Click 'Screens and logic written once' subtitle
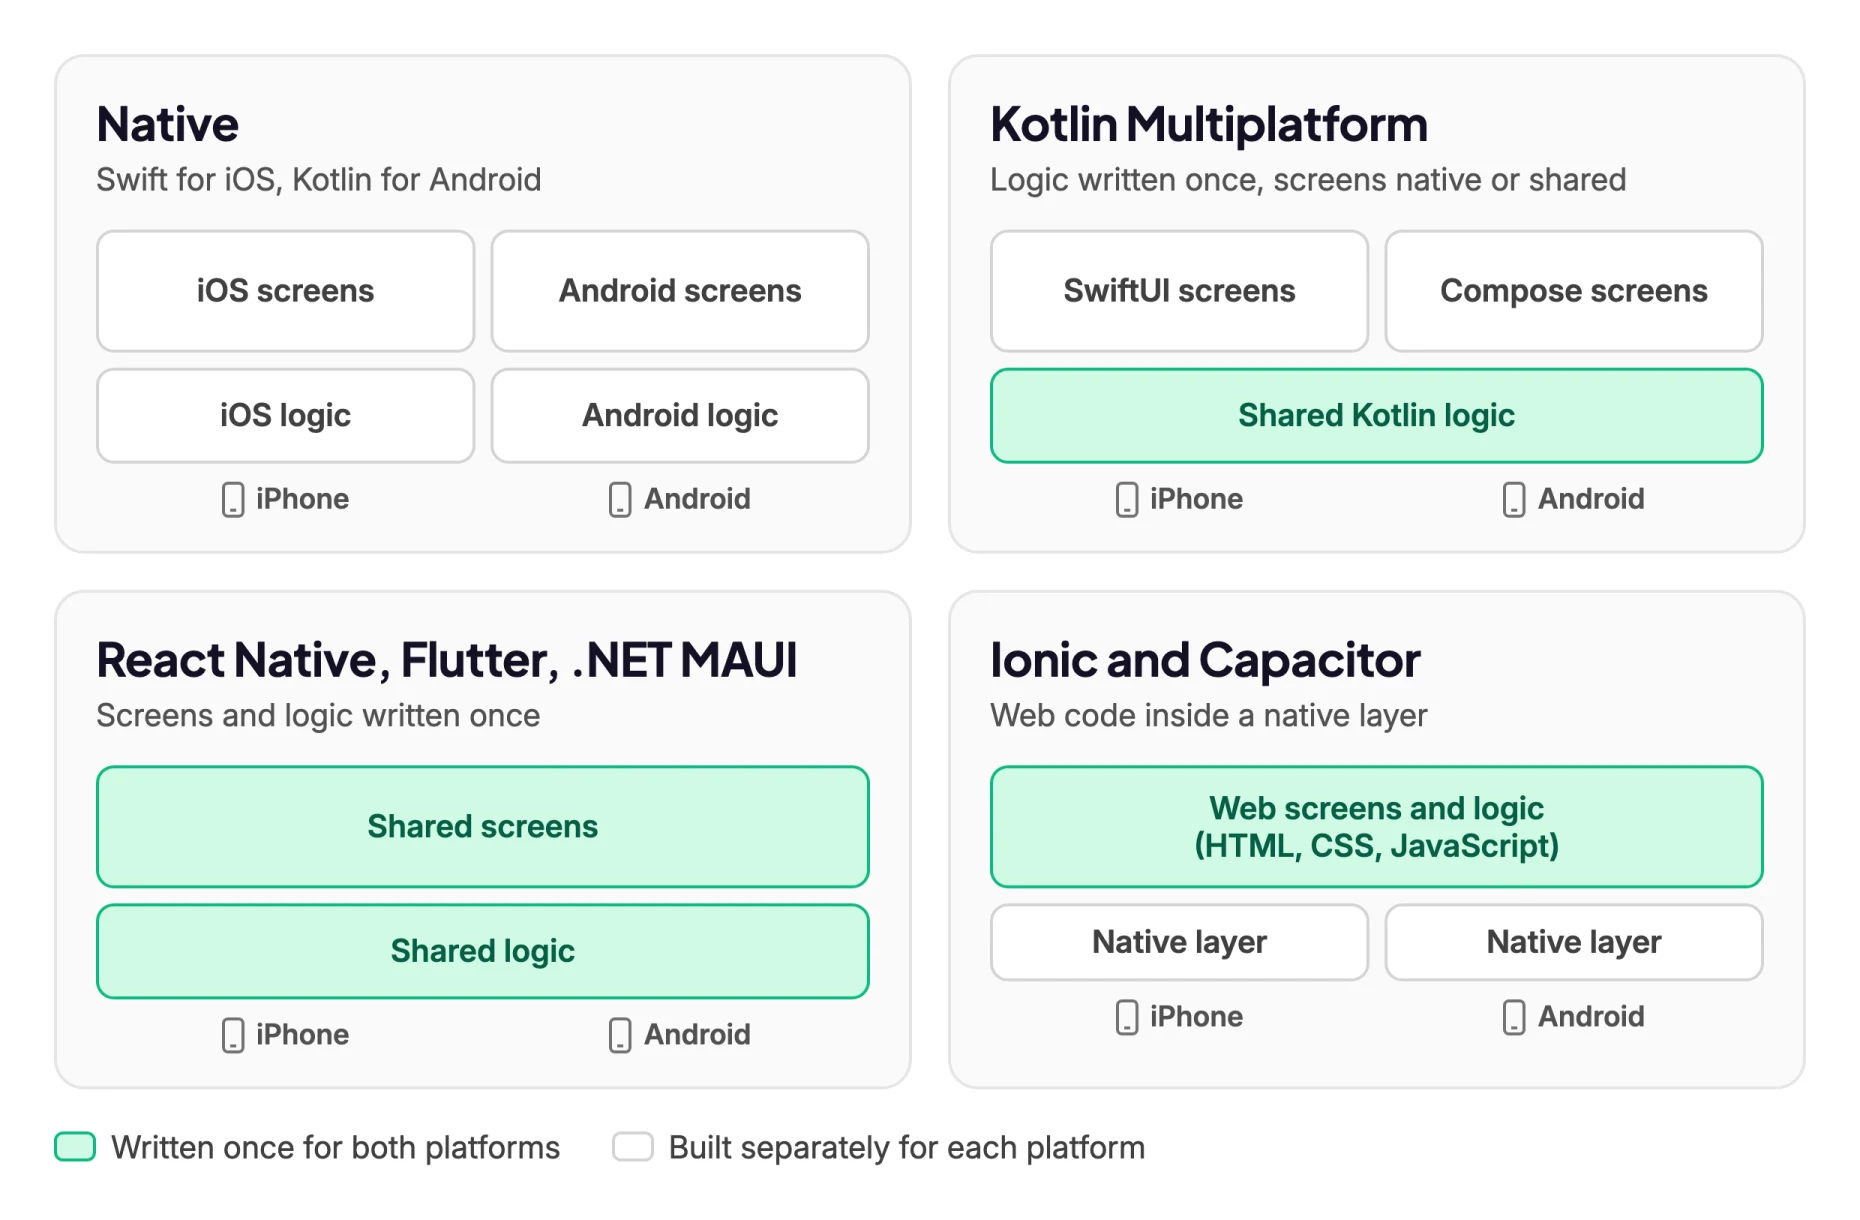The width and height of the screenshot is (1860, 1220). coord(318,716)
